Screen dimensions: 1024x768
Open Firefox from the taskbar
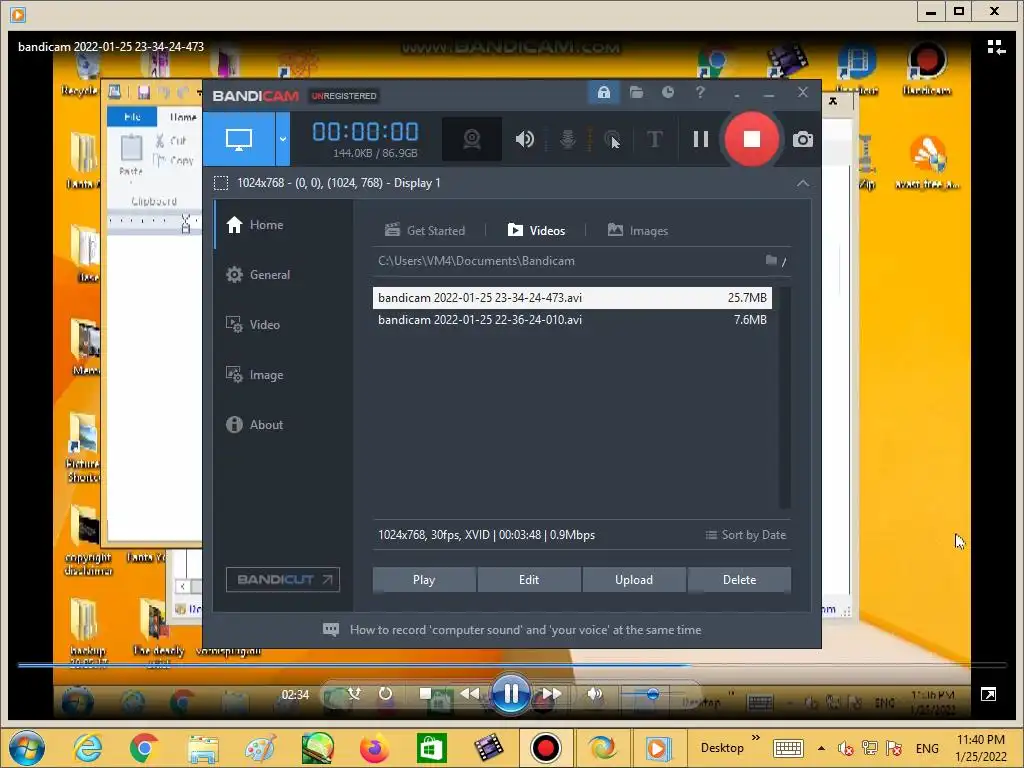pyautogui.click(x=374, y=748)
